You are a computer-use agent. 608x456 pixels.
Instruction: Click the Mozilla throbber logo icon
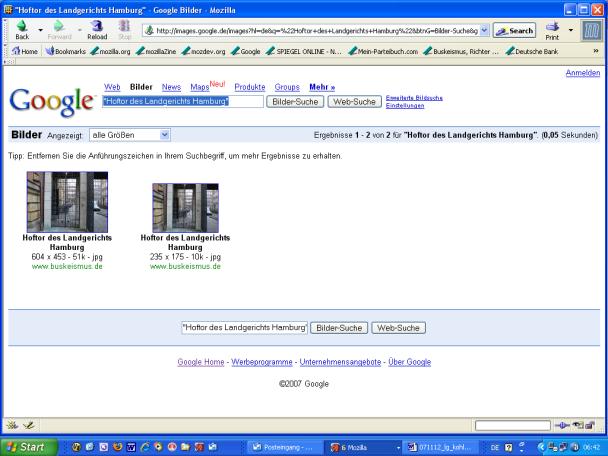pos(592,31)
